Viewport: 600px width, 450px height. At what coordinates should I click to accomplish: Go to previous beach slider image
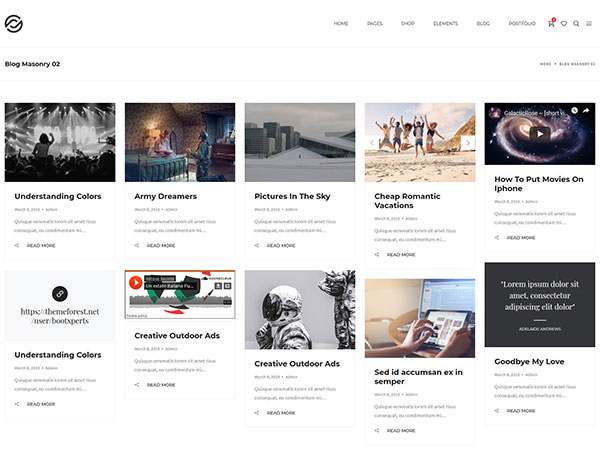pyautogui.click(x=372, y=143)
